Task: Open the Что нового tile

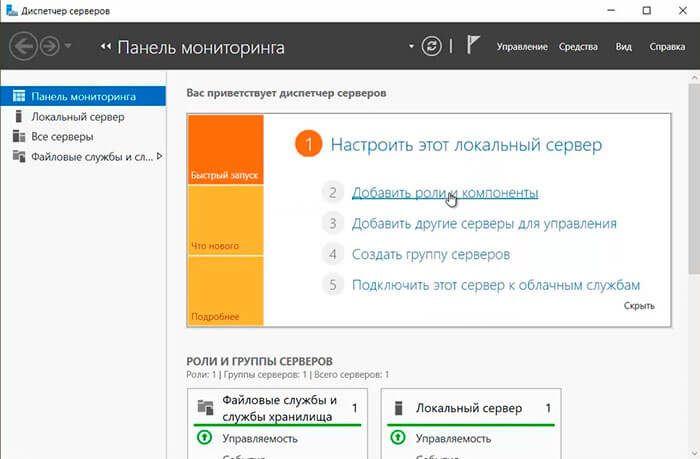Action: pos(225,220)
